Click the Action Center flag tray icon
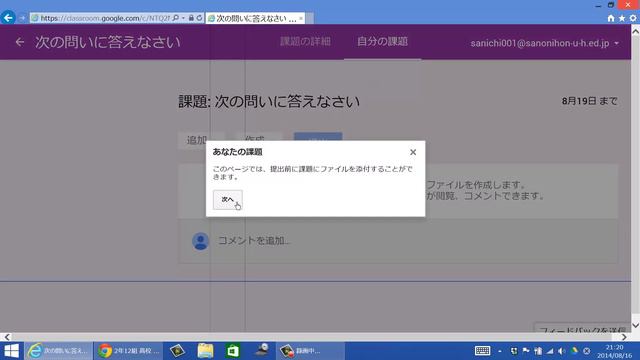640x360 pixels. click(x=526, y=351)
